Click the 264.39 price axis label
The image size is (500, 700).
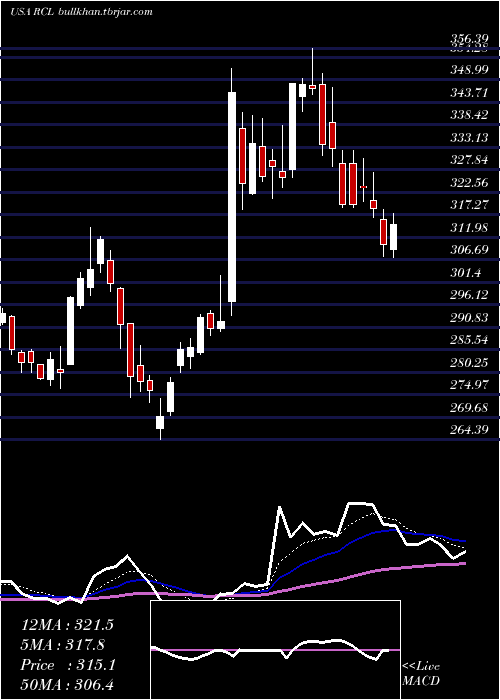pyautogui.click(x=469, y=429)
